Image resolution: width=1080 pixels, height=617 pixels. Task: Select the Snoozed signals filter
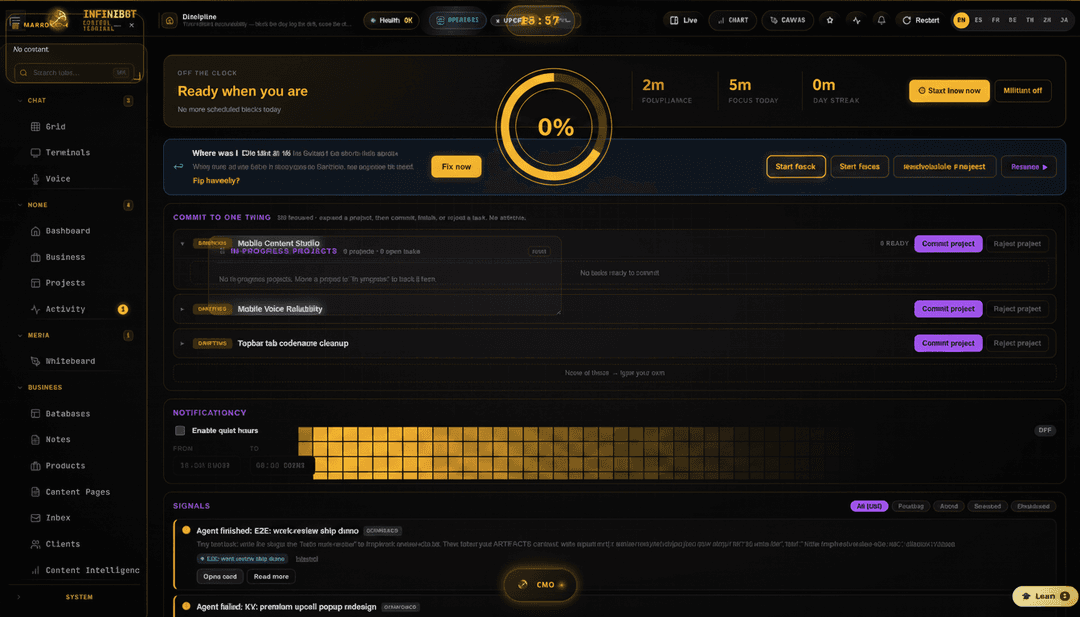click(987, 506)
